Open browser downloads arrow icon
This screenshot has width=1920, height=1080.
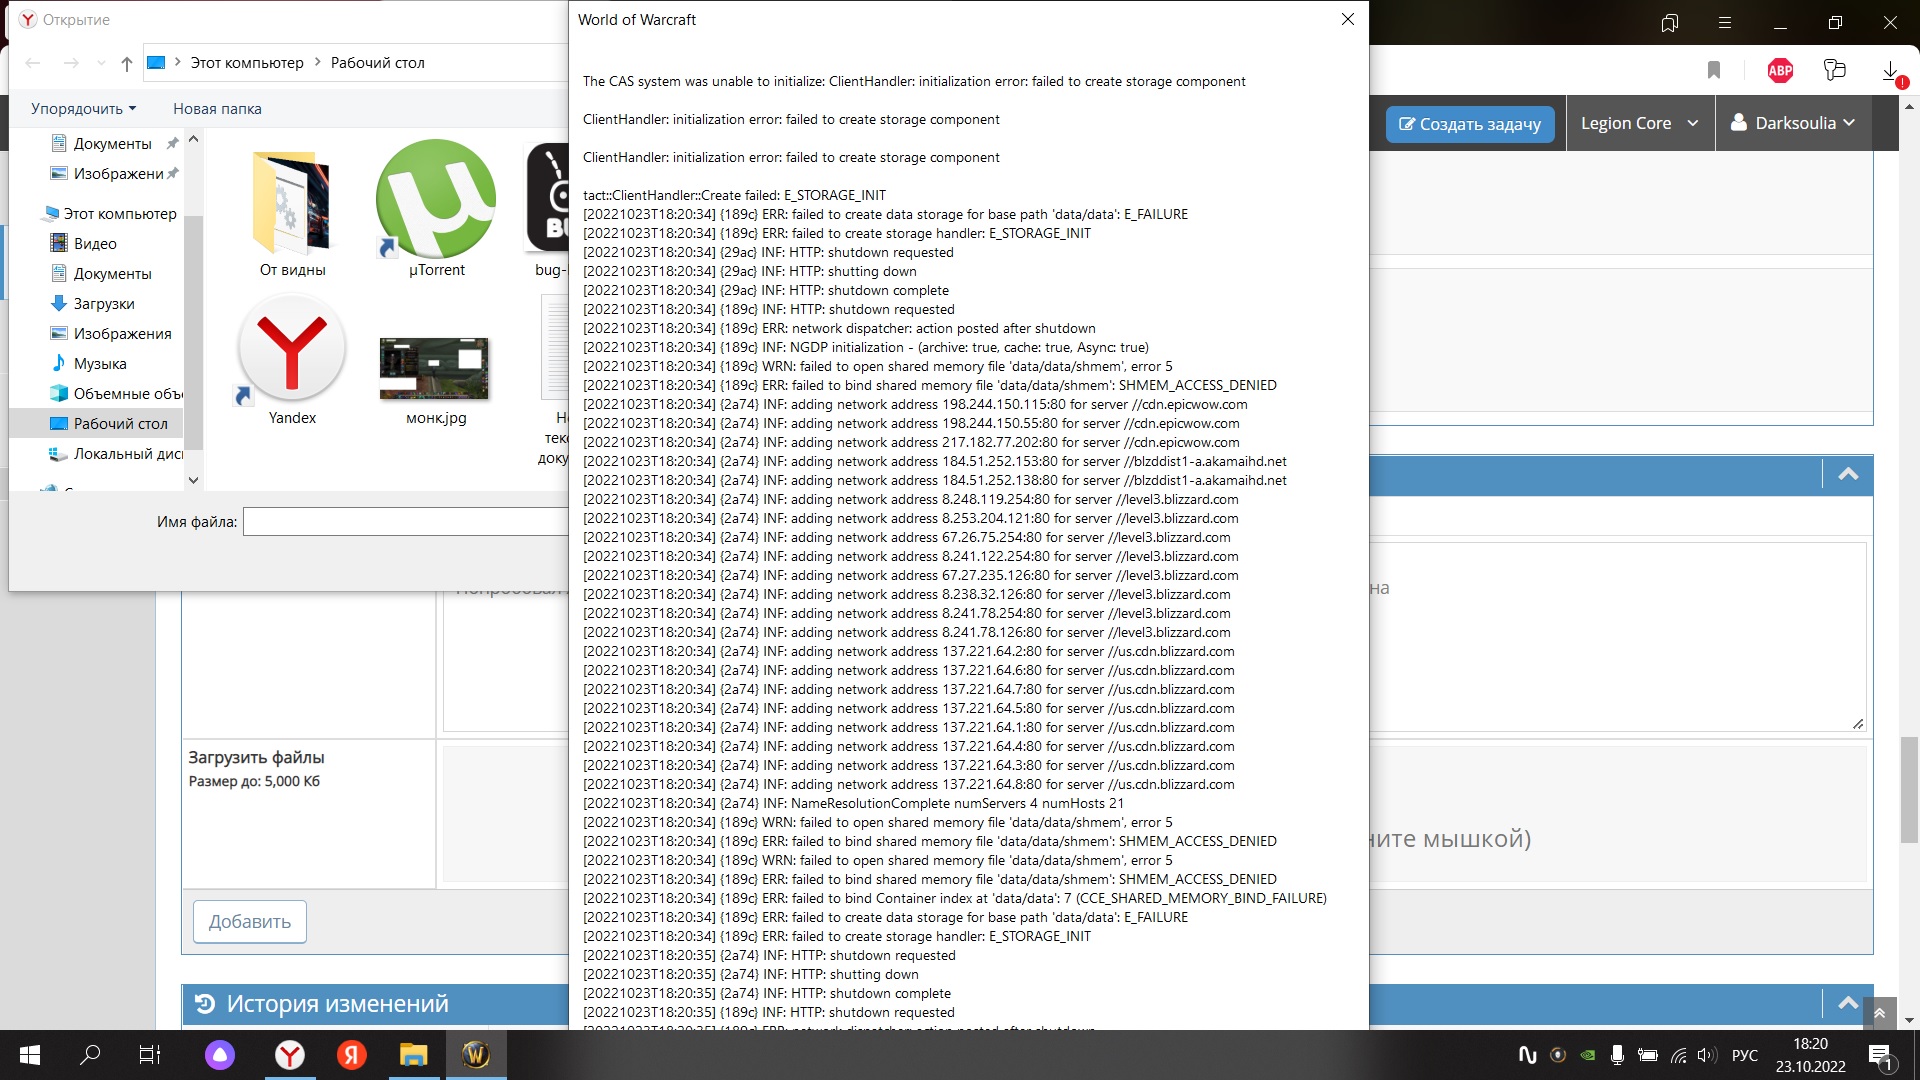click(x=1890, y=71)
